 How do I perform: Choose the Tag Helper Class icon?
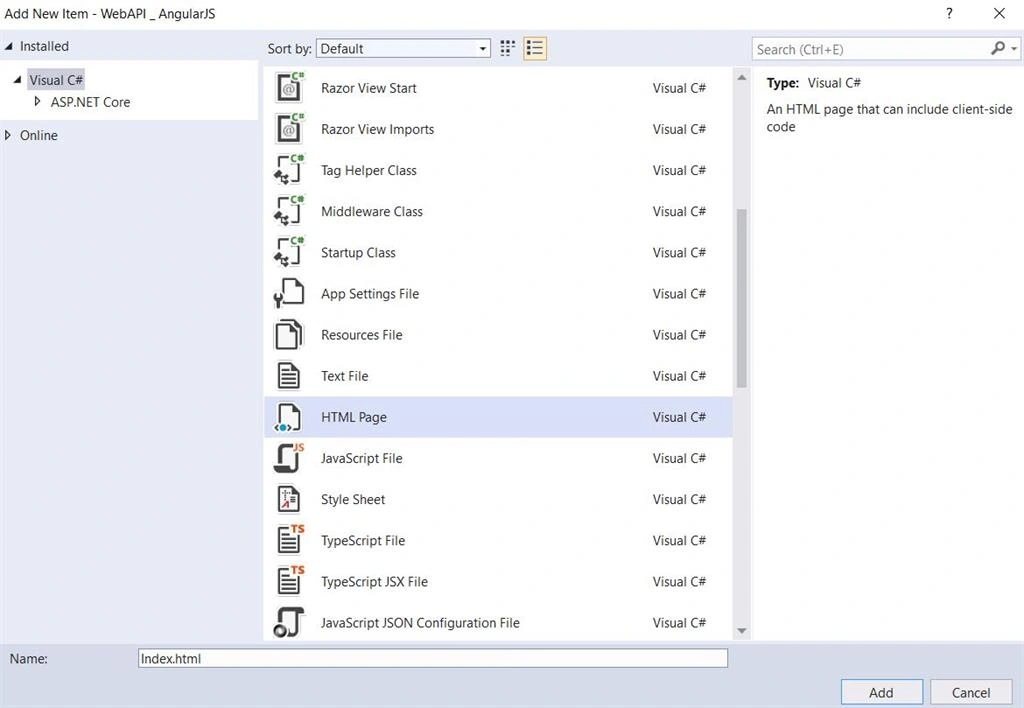[289, 170]
